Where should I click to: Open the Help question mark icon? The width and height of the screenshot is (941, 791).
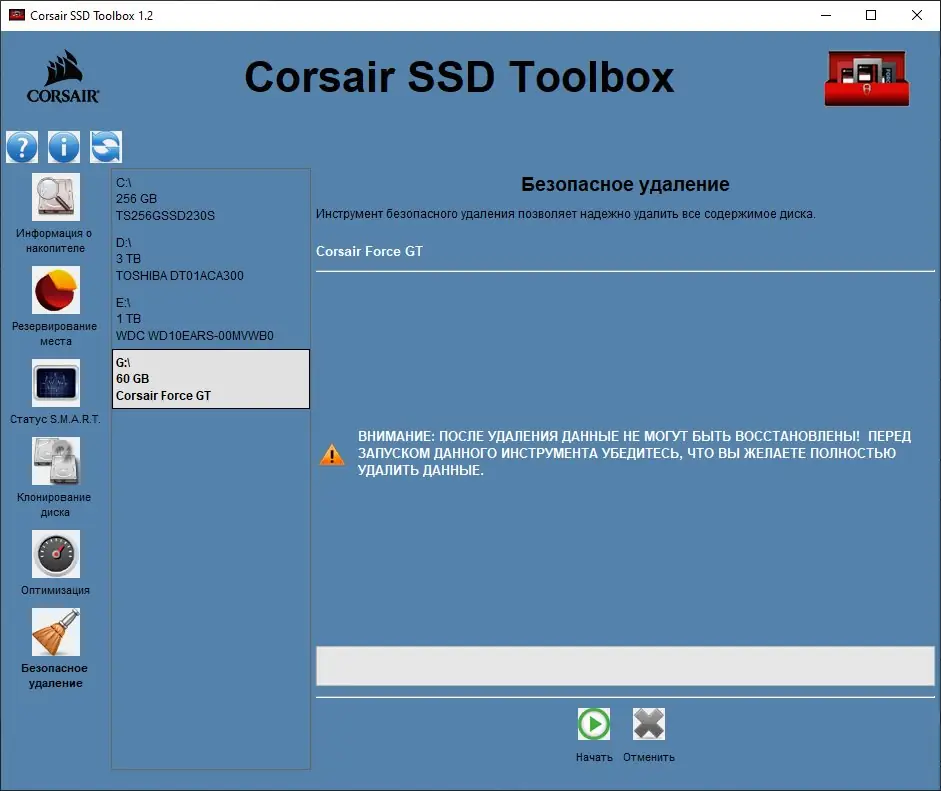coord(22,147)
